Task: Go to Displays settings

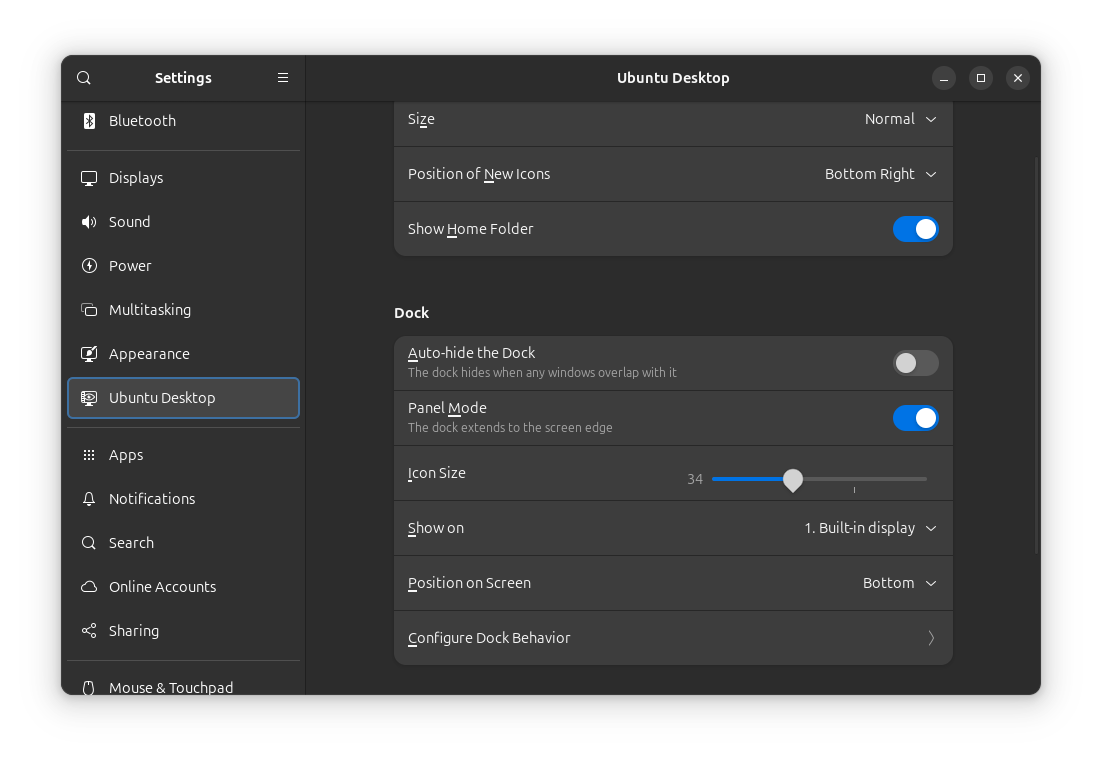Action: coord(183,179)
